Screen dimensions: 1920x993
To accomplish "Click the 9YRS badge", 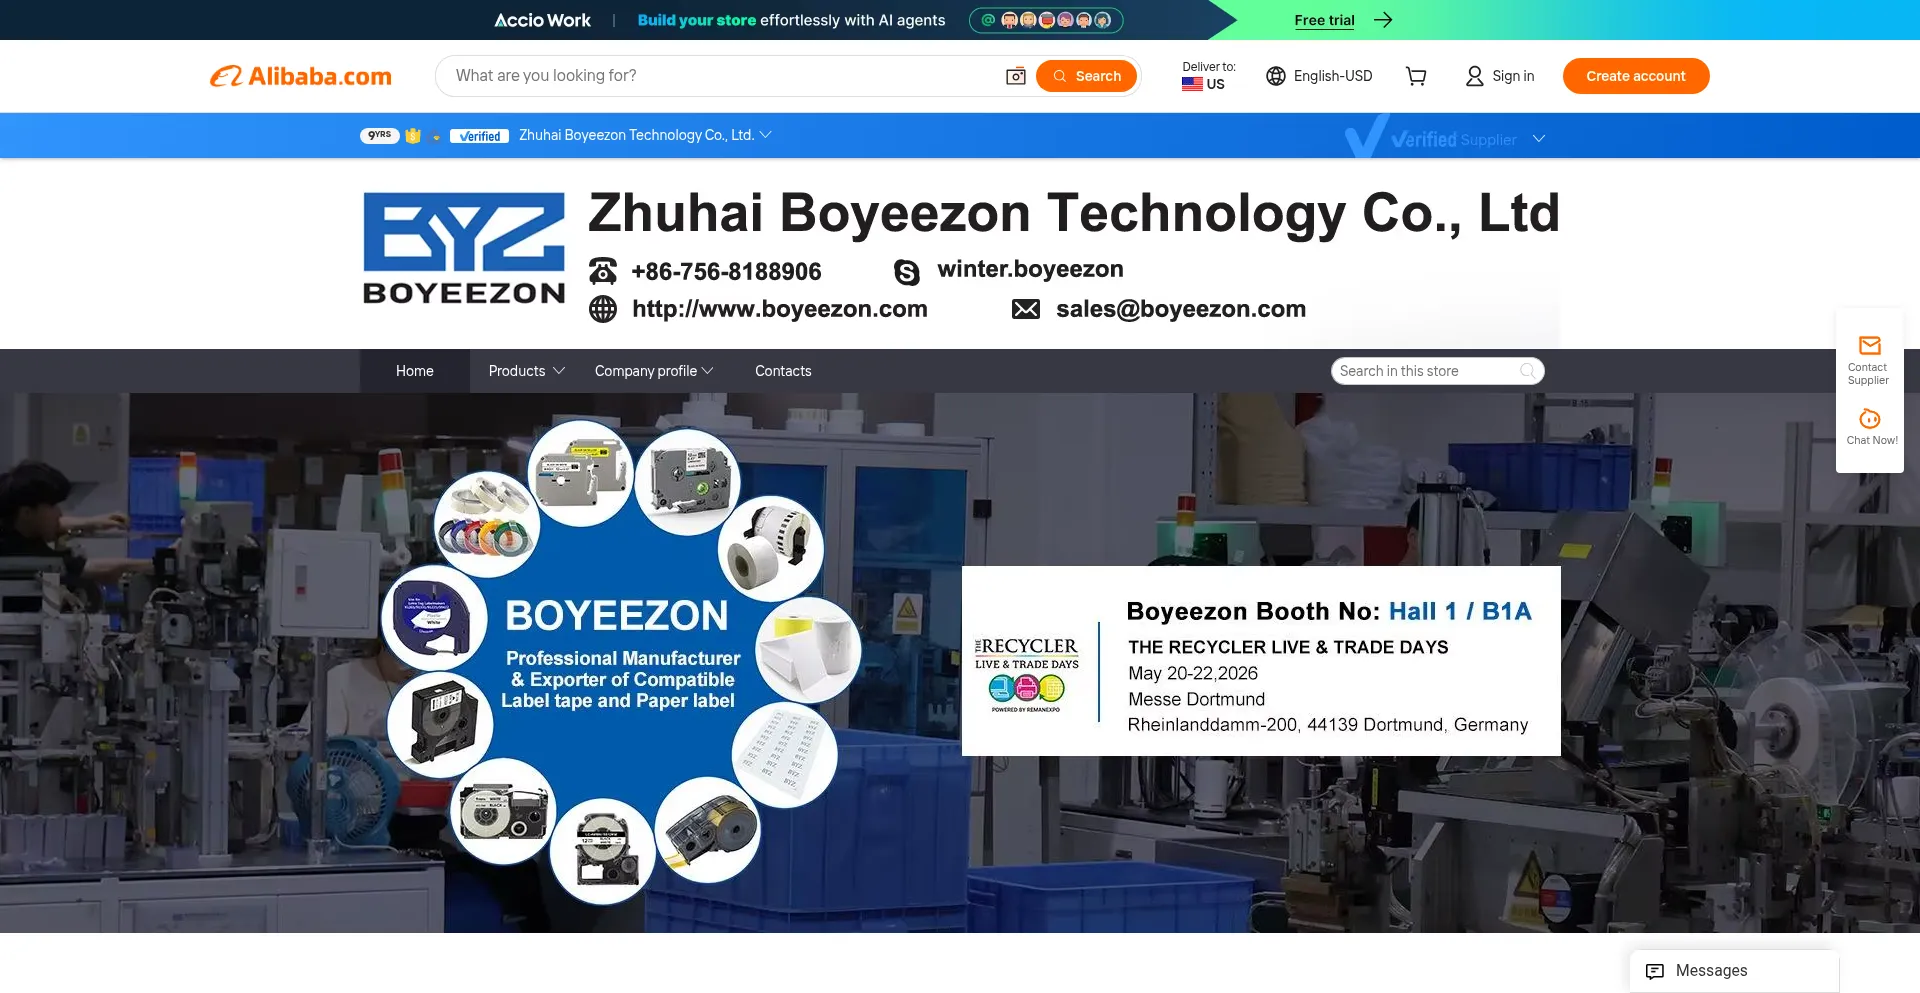I will [x=379, y=135].
